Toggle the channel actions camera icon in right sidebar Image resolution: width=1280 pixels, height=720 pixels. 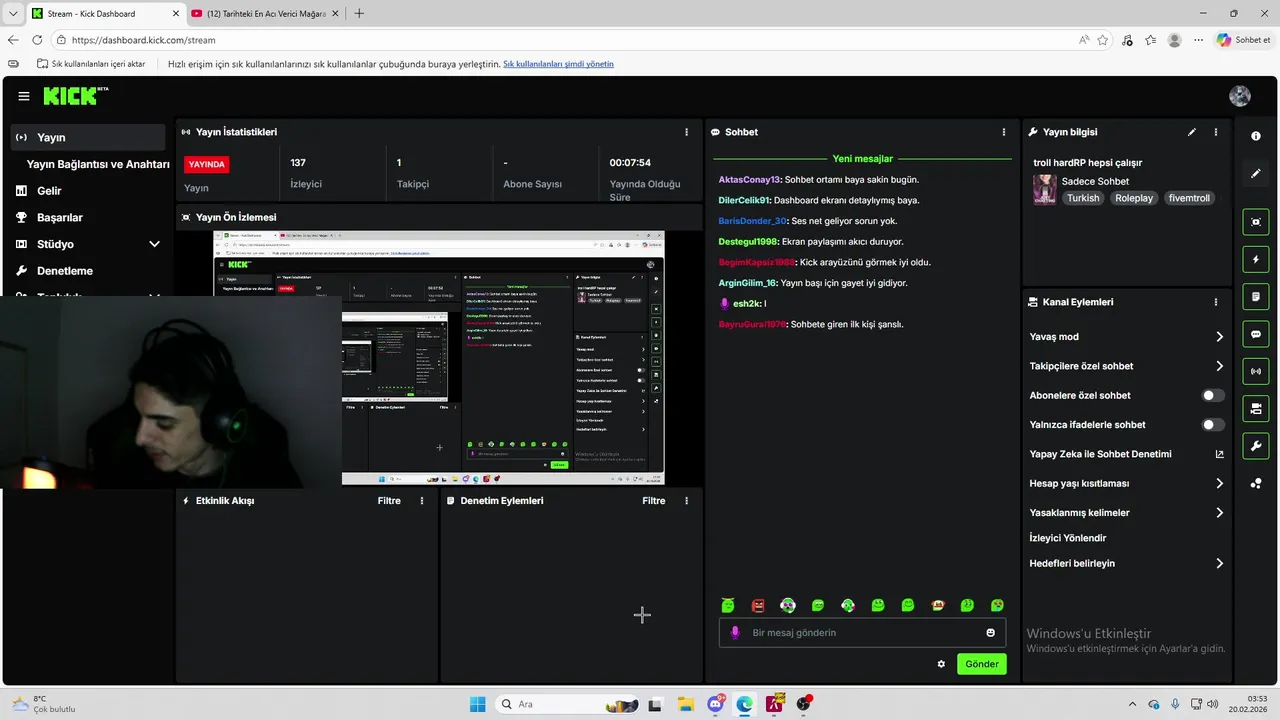(x=1256, y=408)
